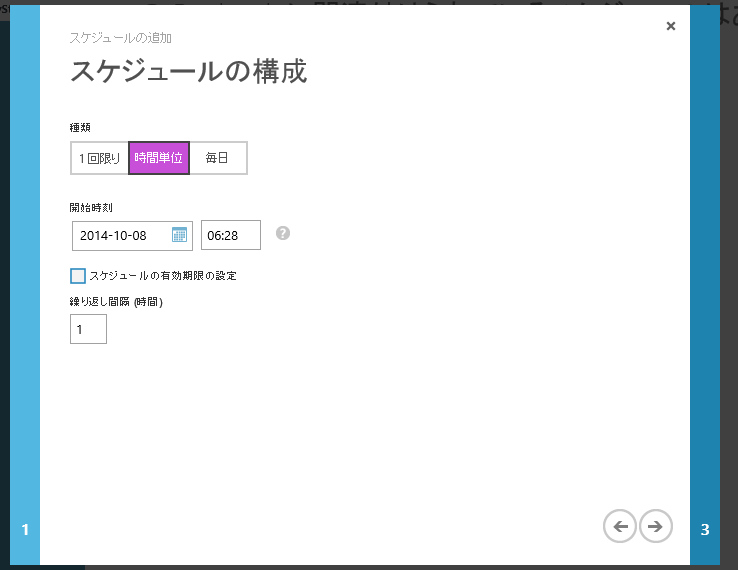Viewport: 738px width, 570px height.
Task: Edit the start date field 2014-10-08
Action: click(132, 236)
